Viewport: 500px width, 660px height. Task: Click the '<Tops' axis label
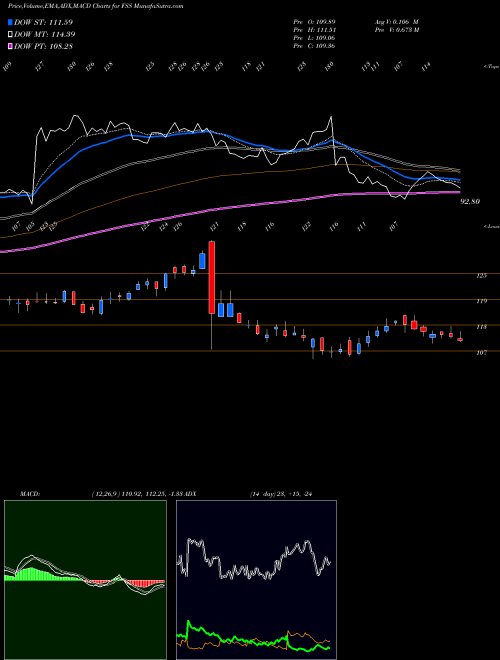[491, 67]
